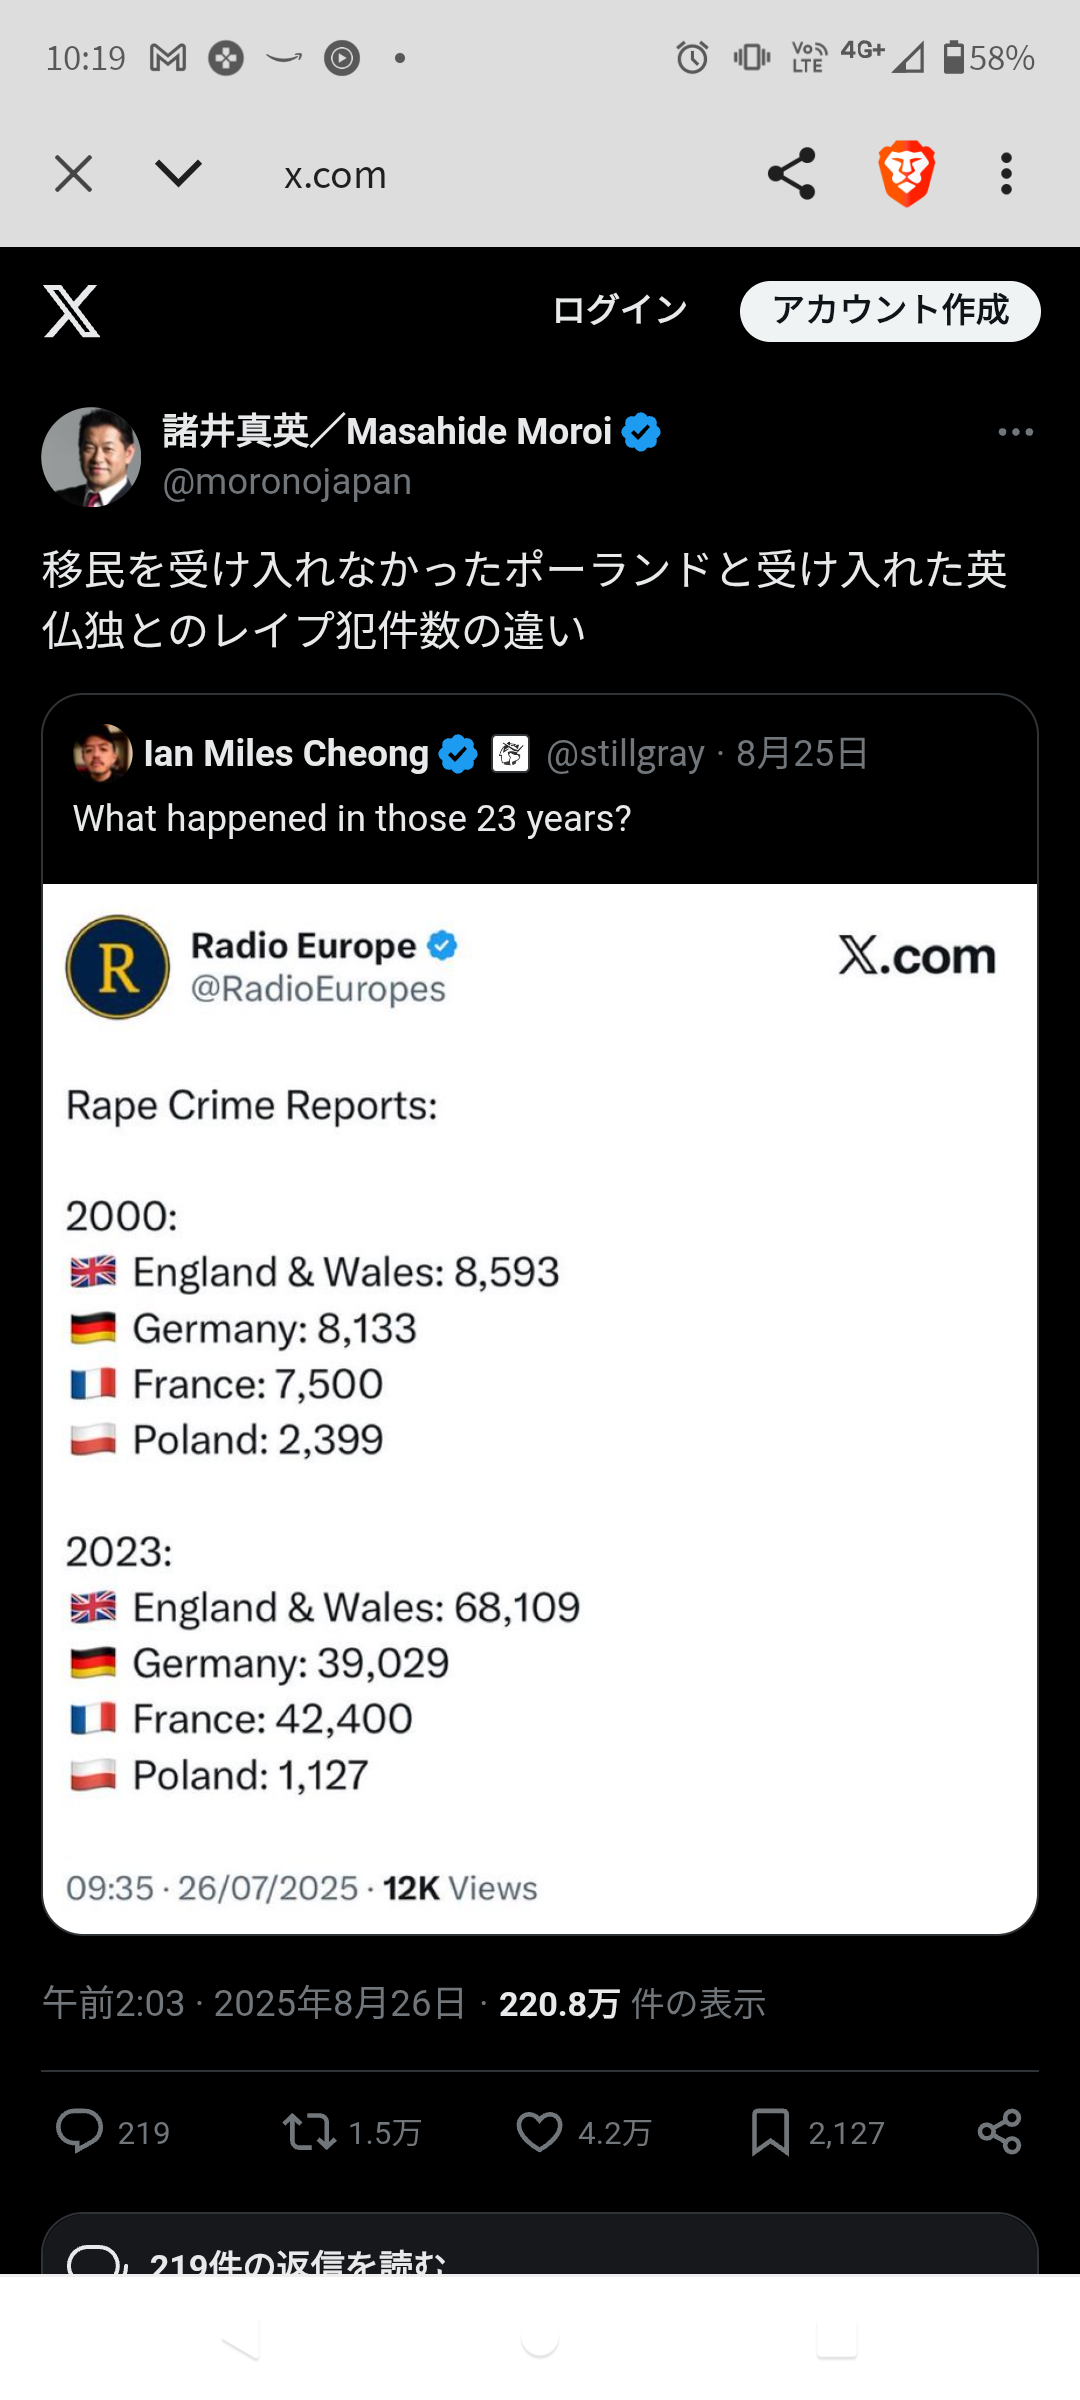Open @moronojapan handle link
This screenshot has width=1080, height=2400.
(x=287, y=482)
